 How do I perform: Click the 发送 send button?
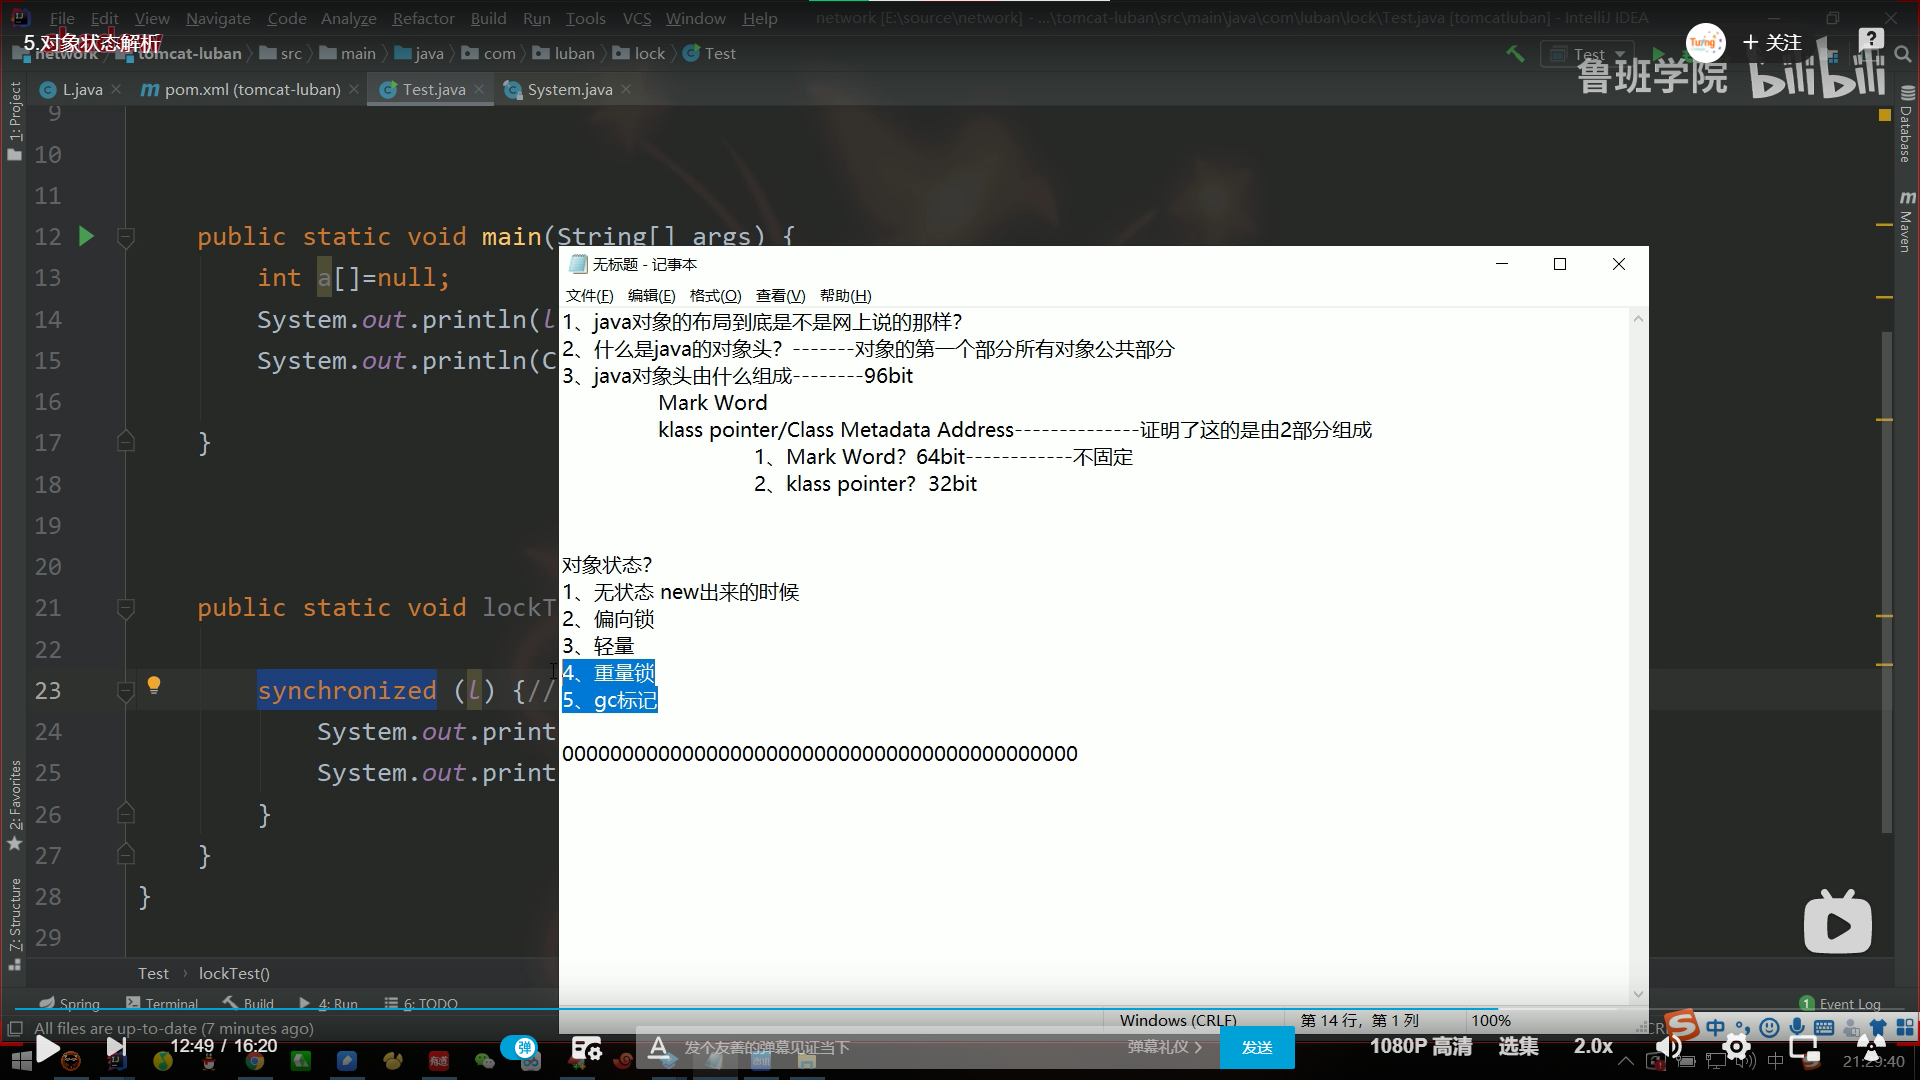[x=1257, y=1047]
